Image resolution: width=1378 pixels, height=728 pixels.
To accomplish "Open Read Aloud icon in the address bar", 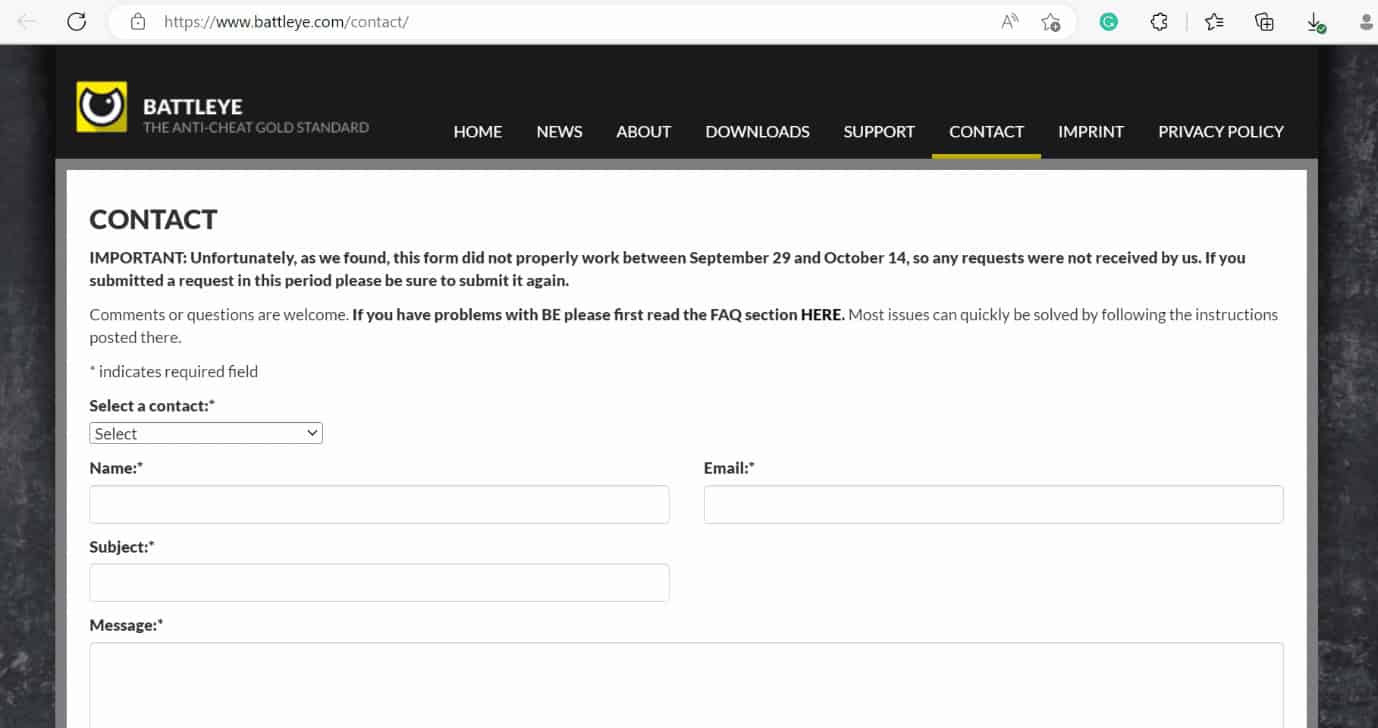I will click(x=1010, y=21).
